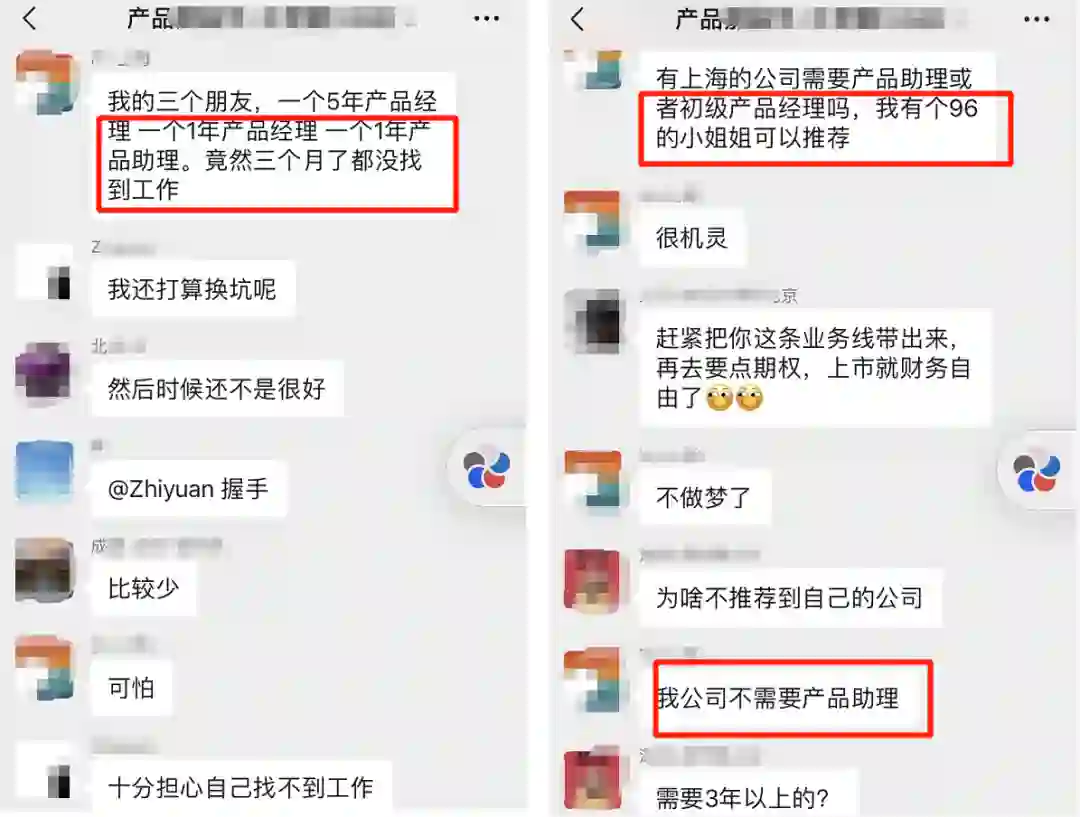Open blue avatar beside "@Zhiyuan 握手"

click(x=44, y=470)
